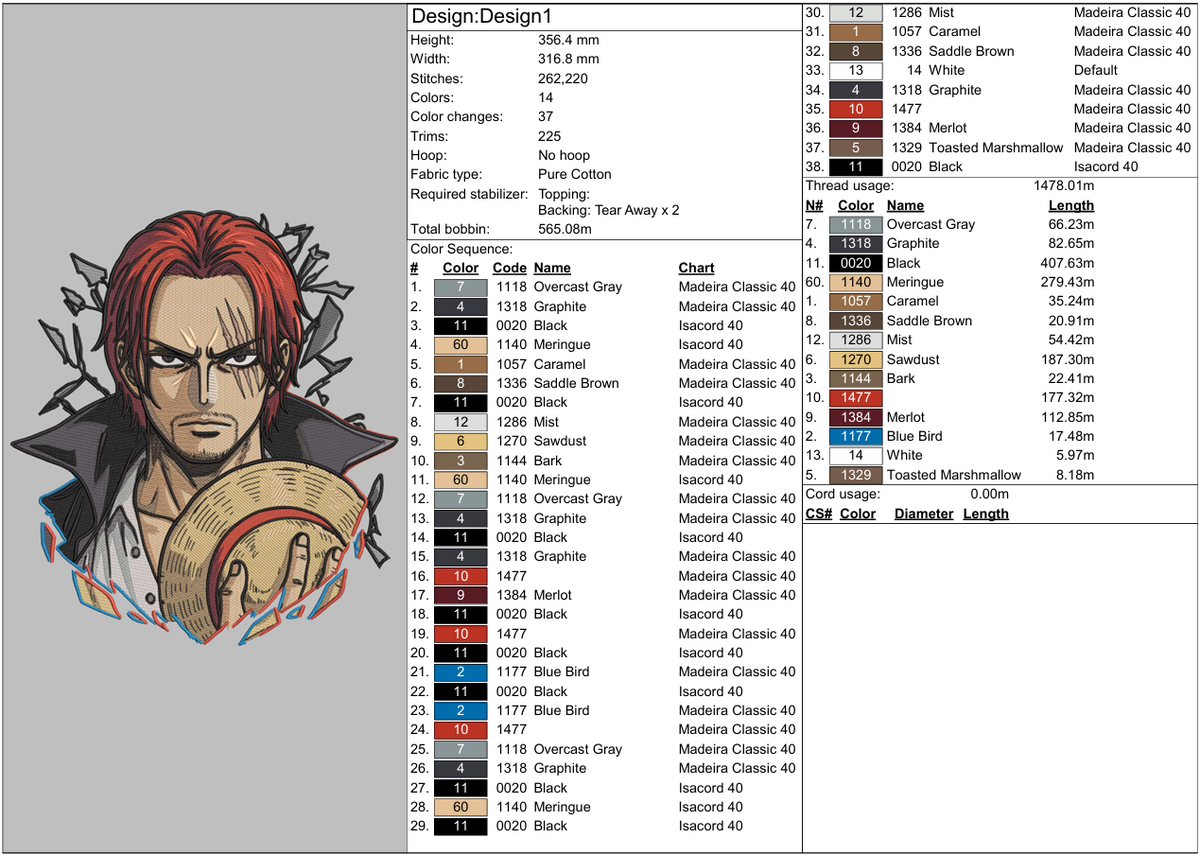Click Blue Bird swatch in sequence row 21
1200x855 pixels.
click(461, 672)
